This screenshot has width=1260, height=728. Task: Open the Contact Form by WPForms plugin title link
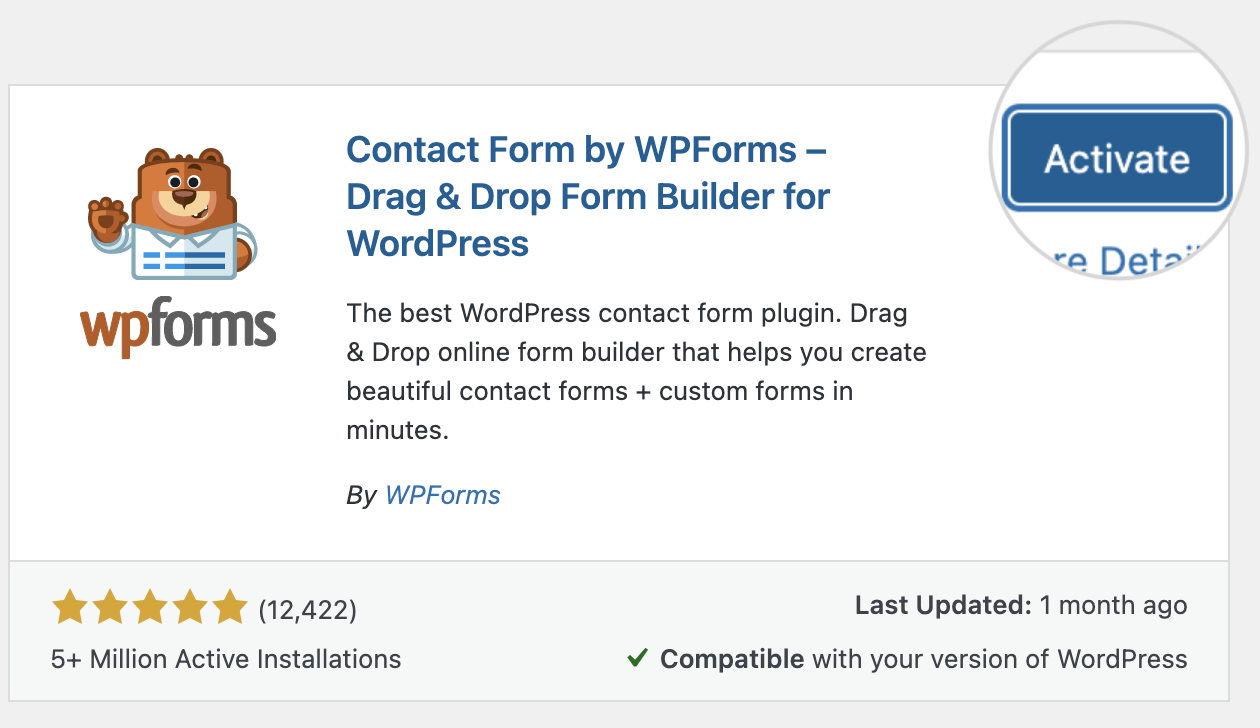click(588, 196)
